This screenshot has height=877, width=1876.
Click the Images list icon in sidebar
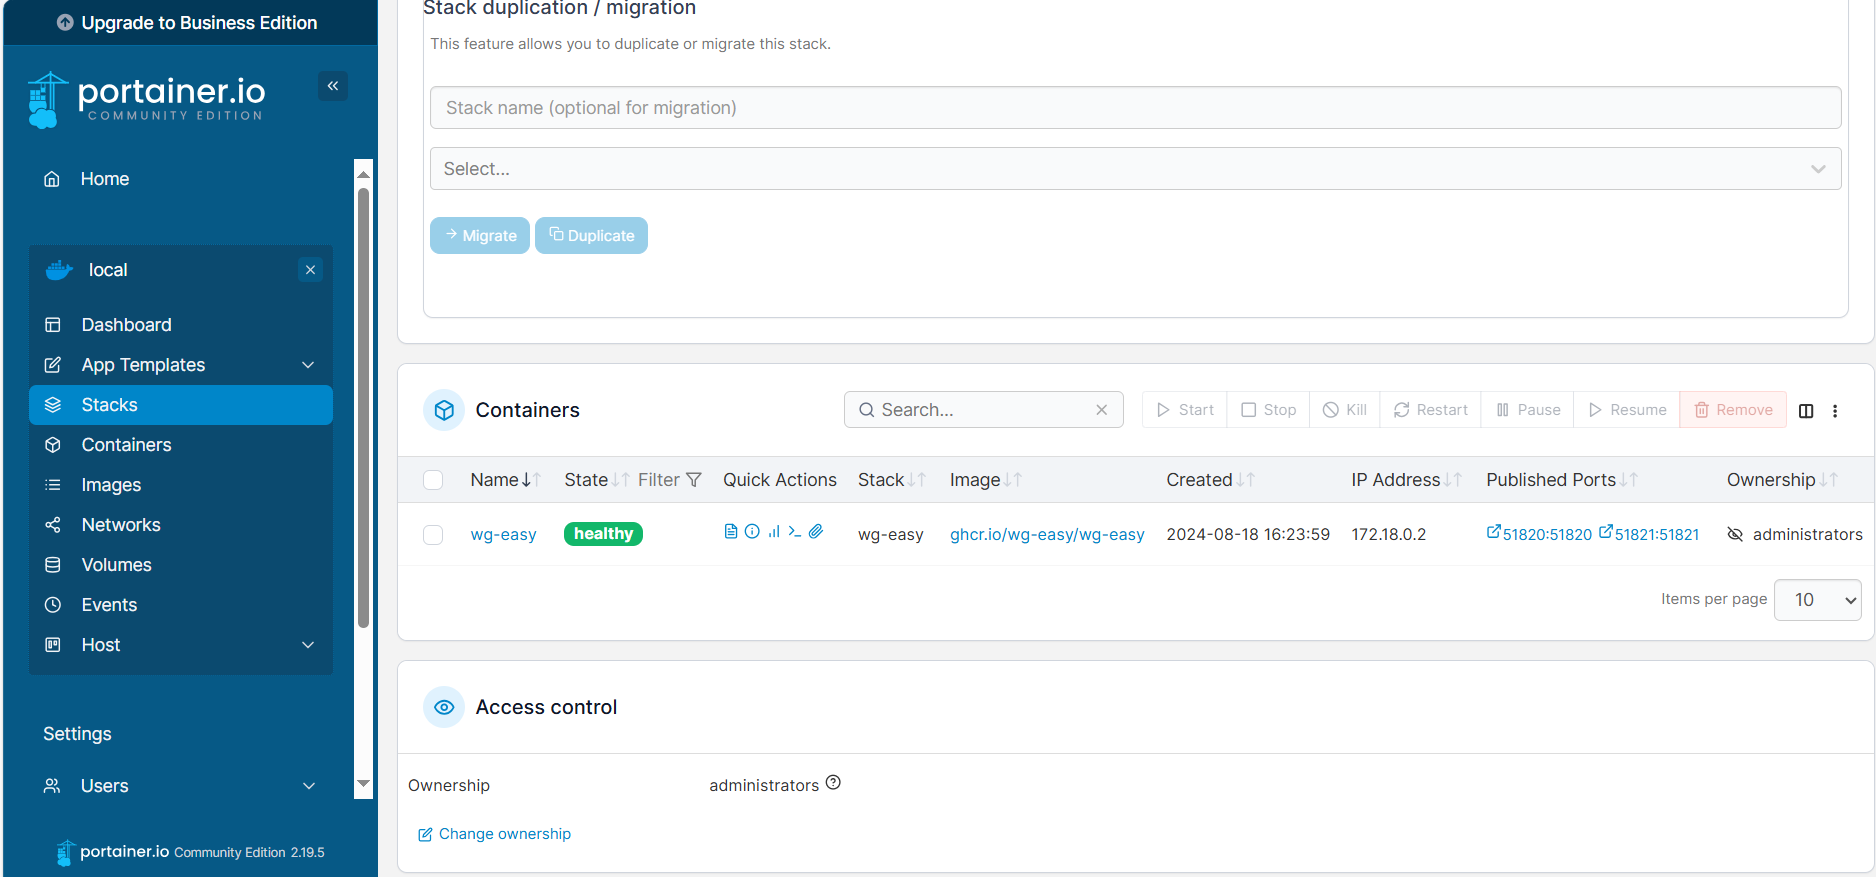[53, 485]
